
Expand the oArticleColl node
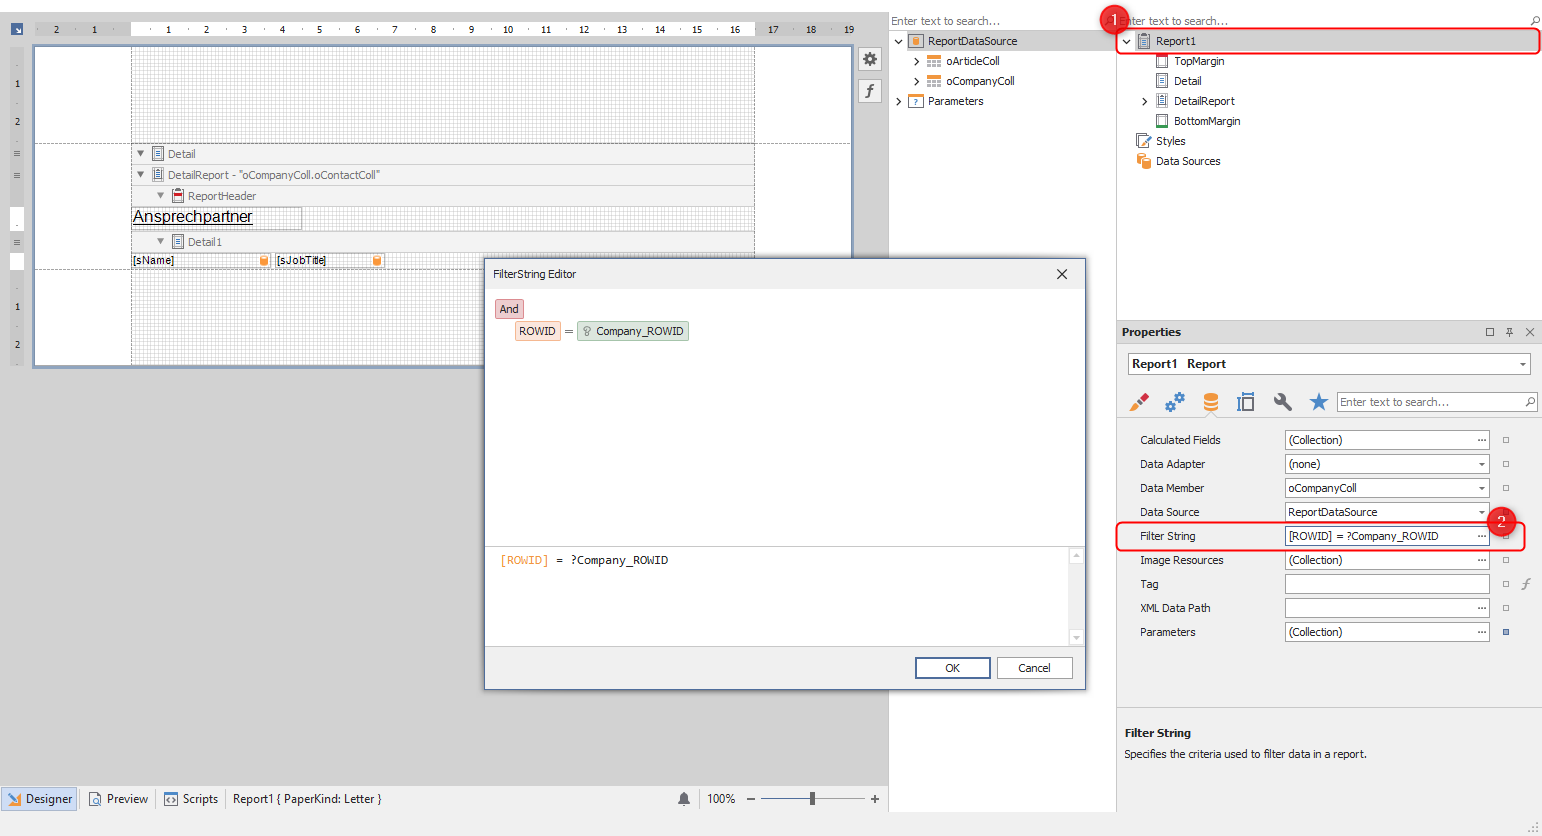pyautogui.click(x=916, y=61)
